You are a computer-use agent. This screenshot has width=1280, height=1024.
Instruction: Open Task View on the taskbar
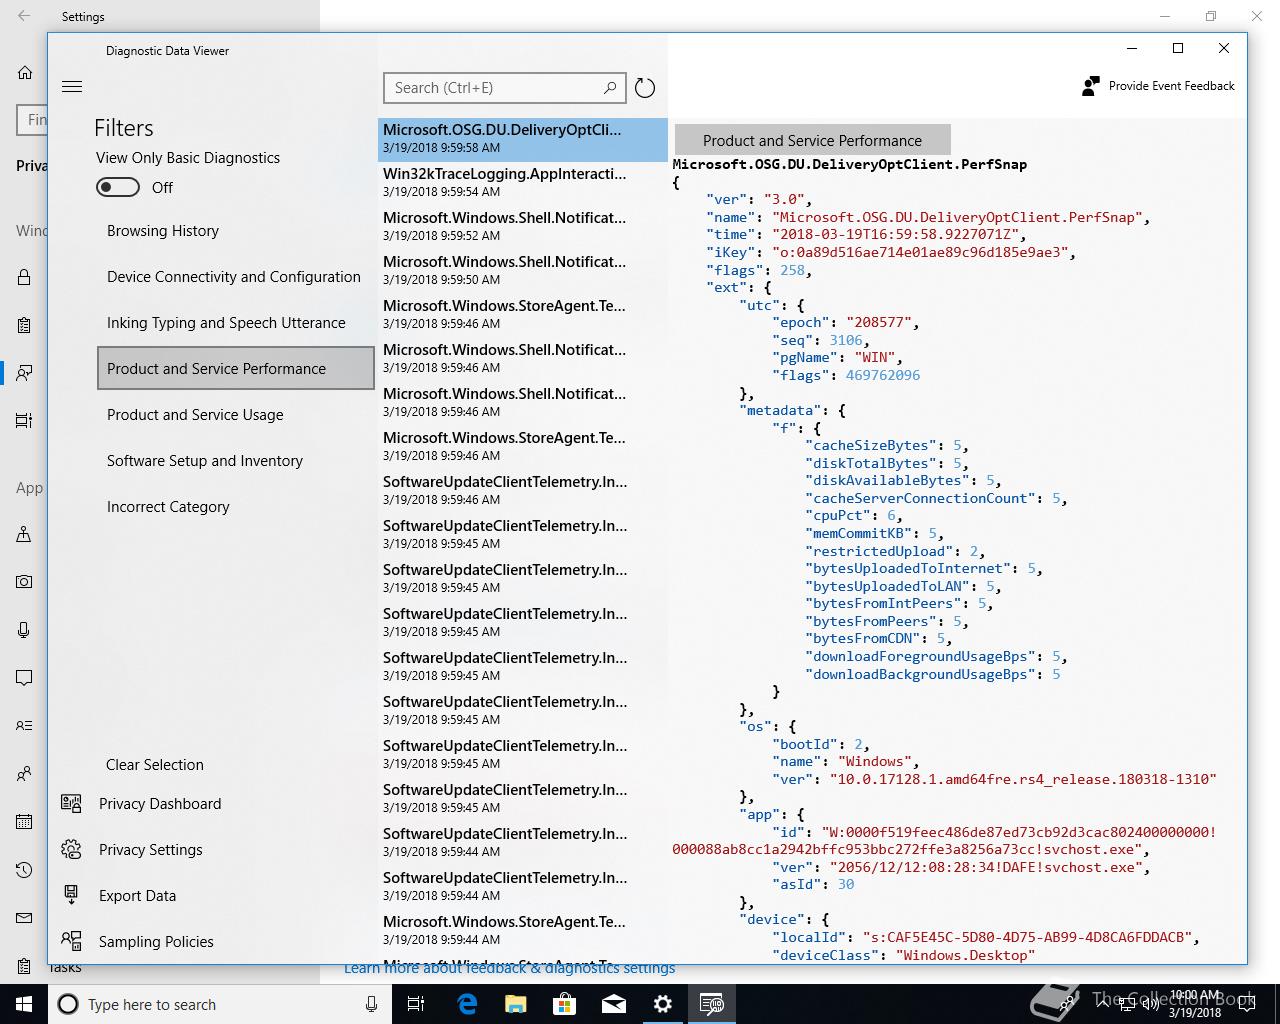(x=417, y=1004)
